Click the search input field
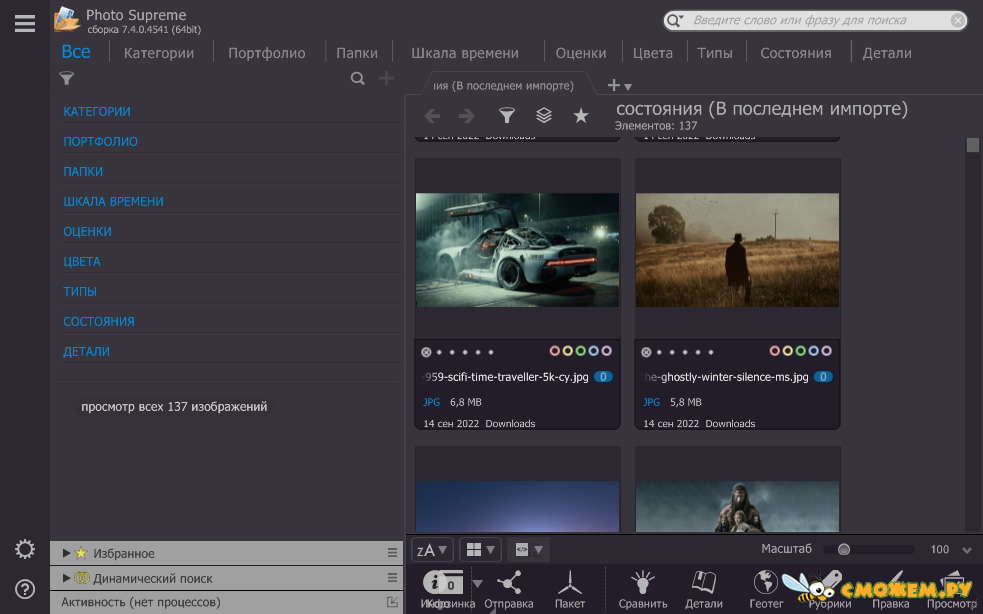This screenshot has height=614, width=983. [815, 21]
